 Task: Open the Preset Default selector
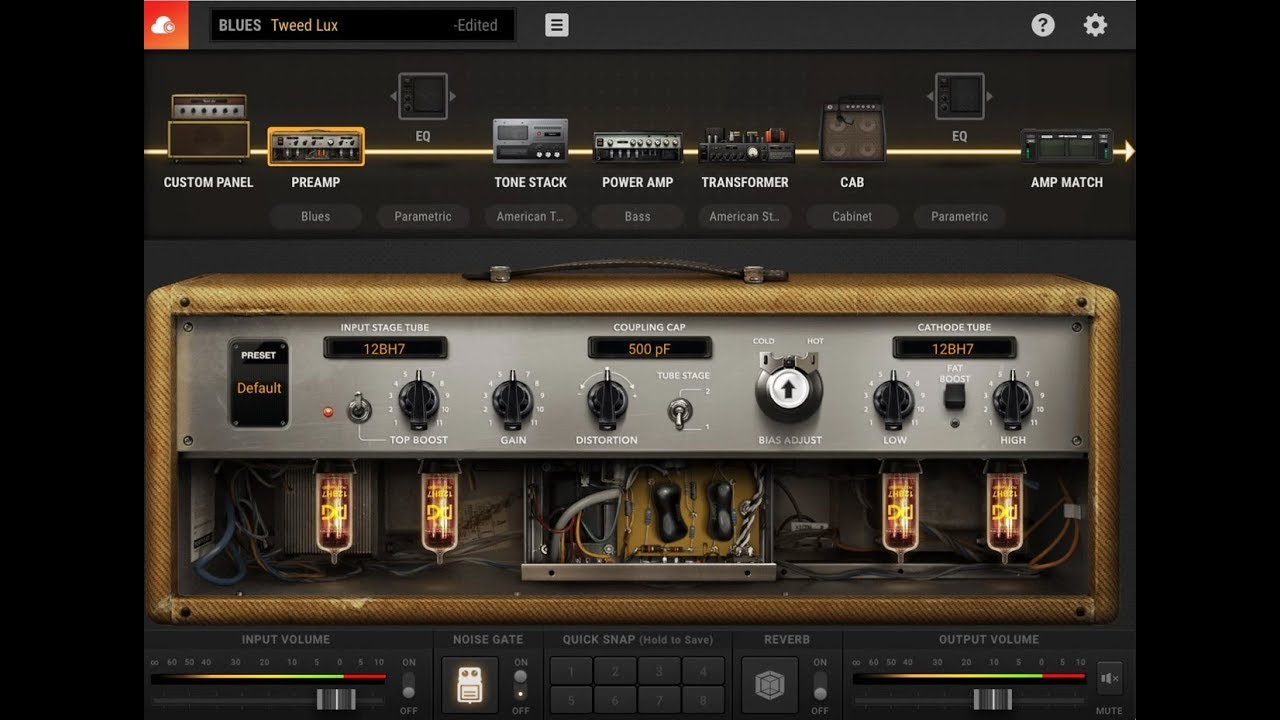coord(259,383)
